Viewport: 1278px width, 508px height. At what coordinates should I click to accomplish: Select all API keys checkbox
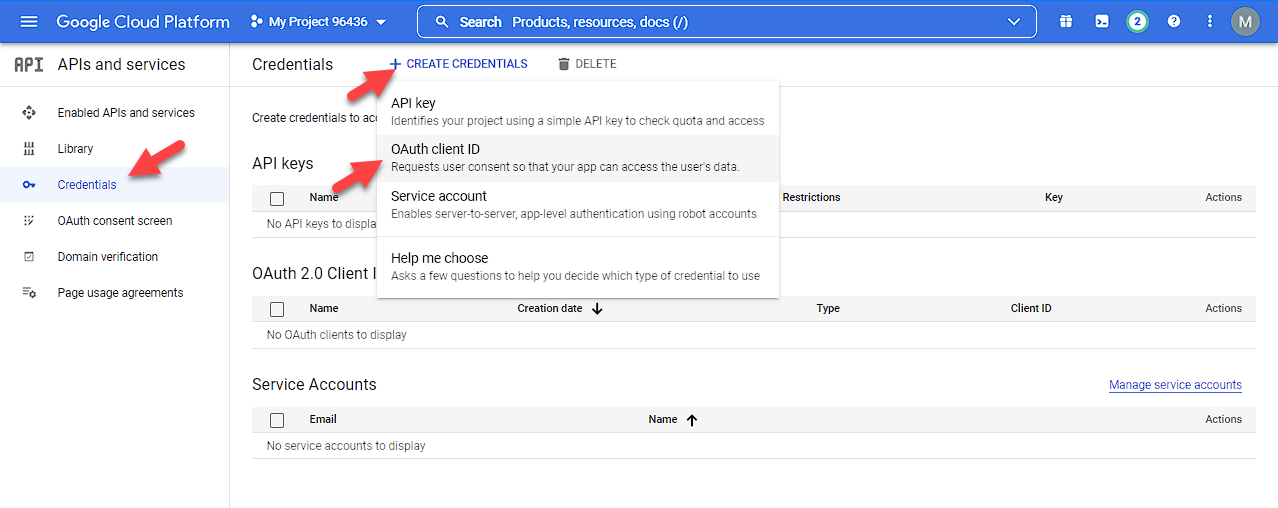[277, 198]
